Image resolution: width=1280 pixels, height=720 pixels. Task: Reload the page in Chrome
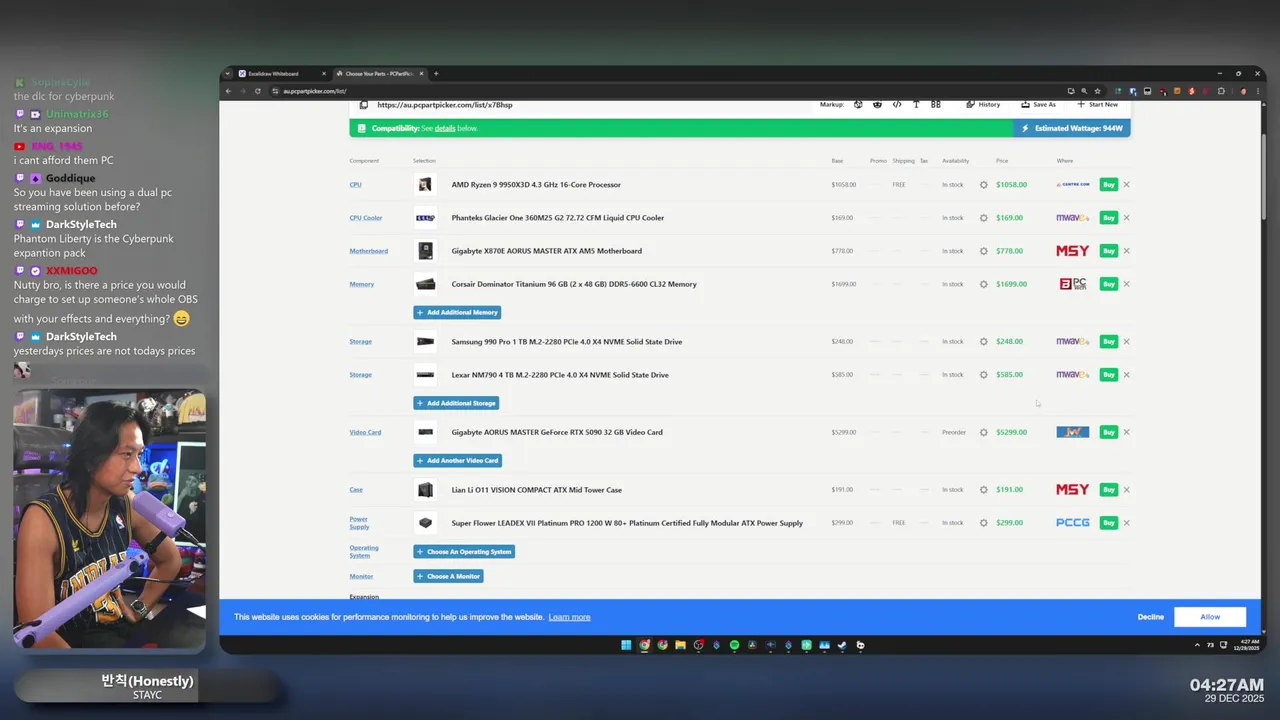[258, 91]
